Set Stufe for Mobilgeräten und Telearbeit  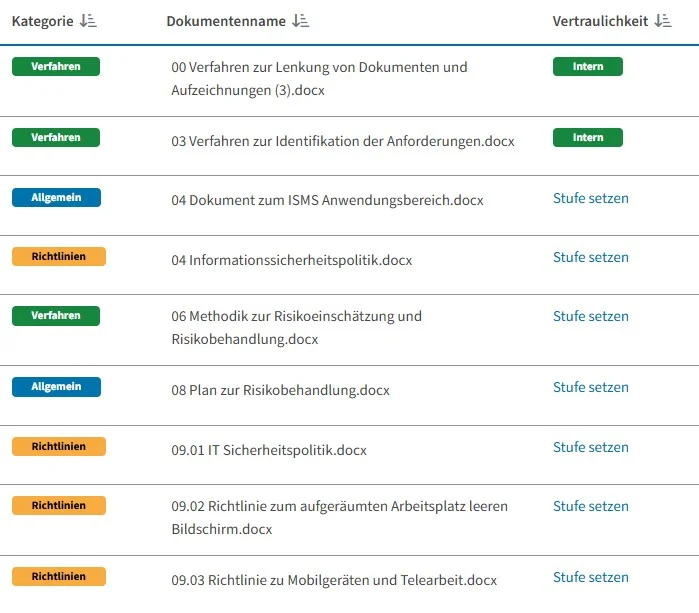click(x=590, y=577)
